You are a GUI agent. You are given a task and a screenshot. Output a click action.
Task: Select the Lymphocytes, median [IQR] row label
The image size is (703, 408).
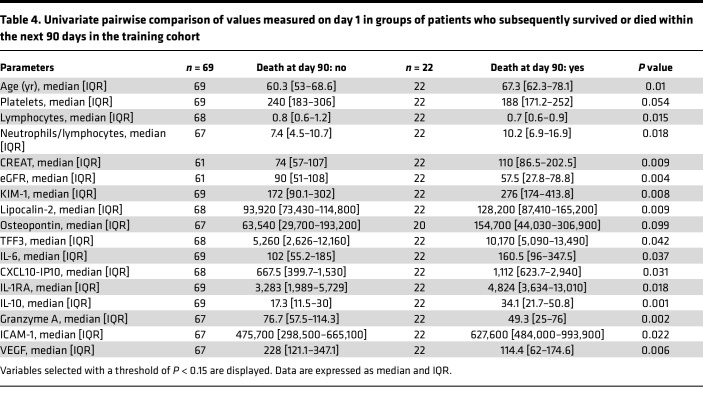coord(67,117)
